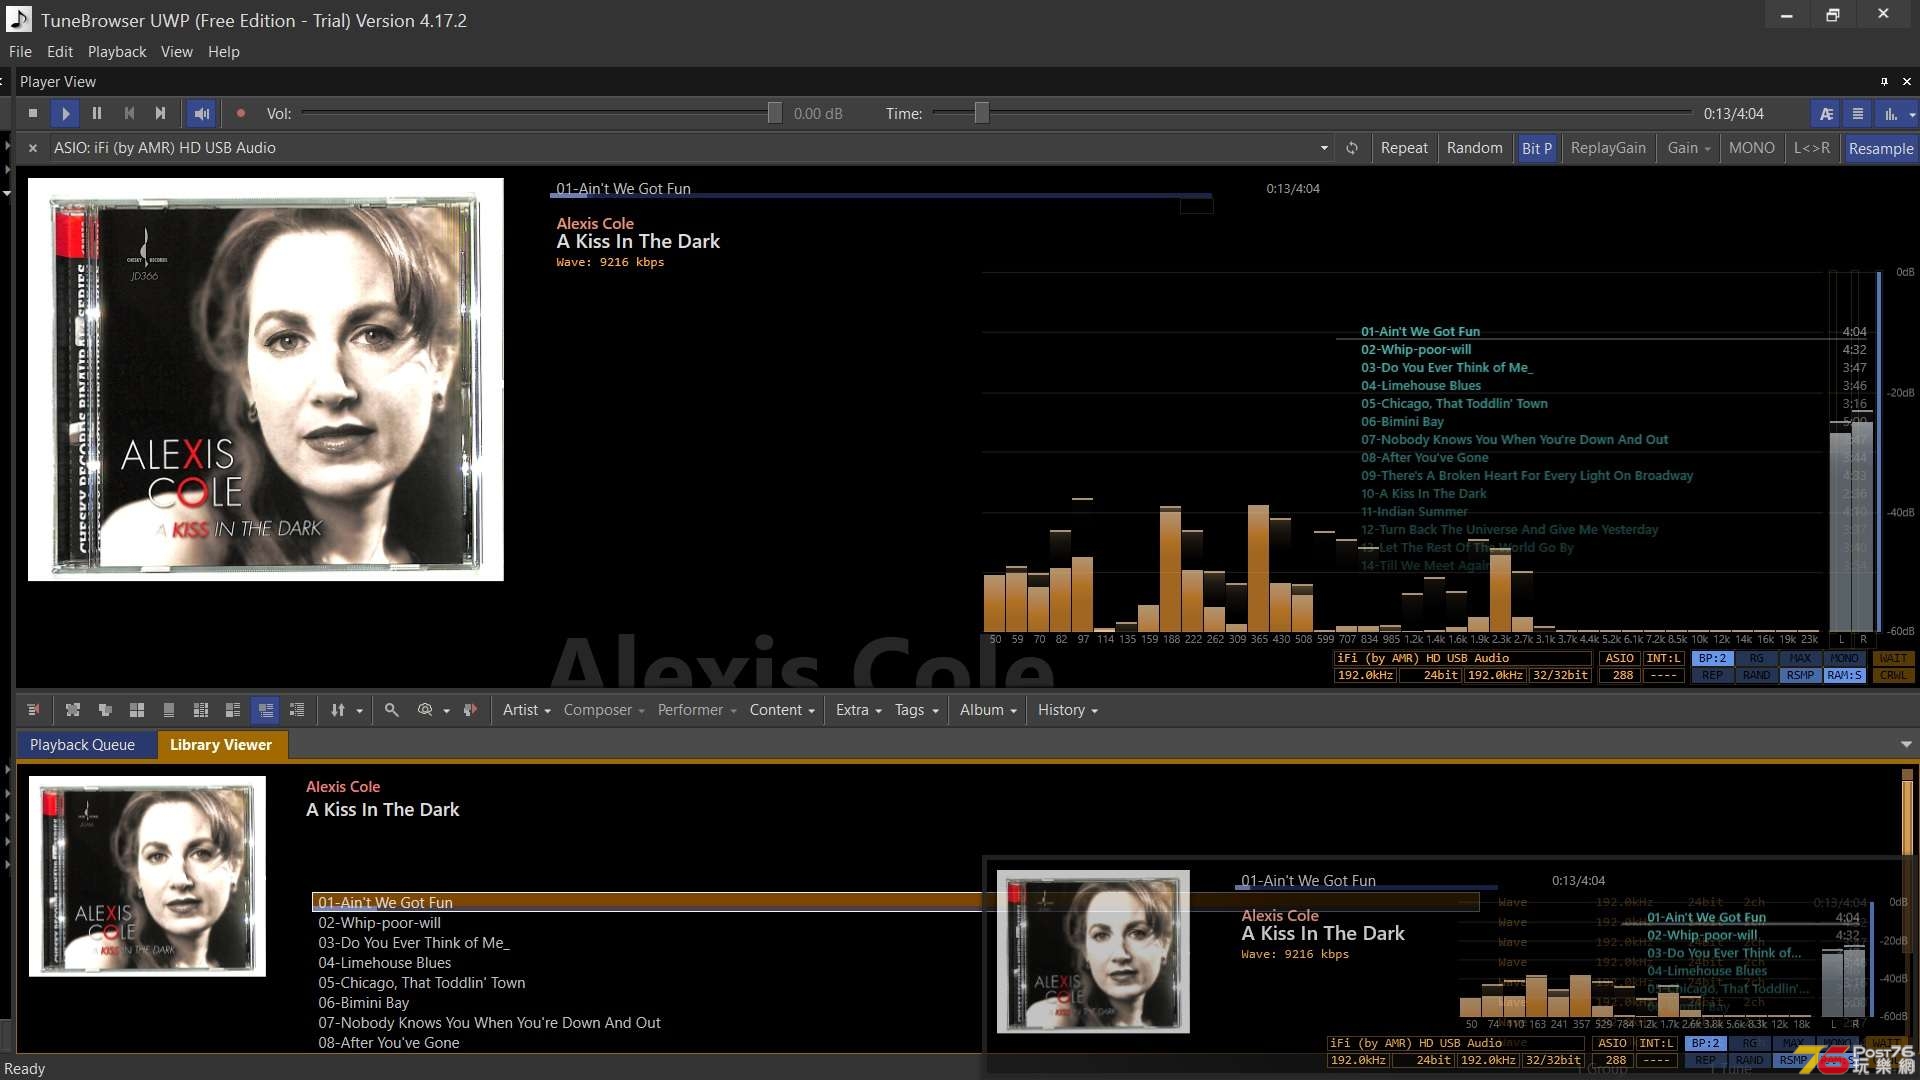1920x1080 pixels.
Task: Expand the History dropdown
Action: (1068, 710)
